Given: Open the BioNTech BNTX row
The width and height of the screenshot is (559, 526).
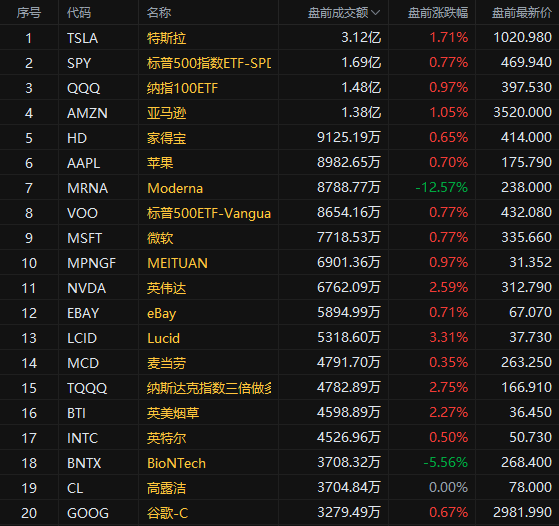Looking at the screenshot, I should point(280,463).
